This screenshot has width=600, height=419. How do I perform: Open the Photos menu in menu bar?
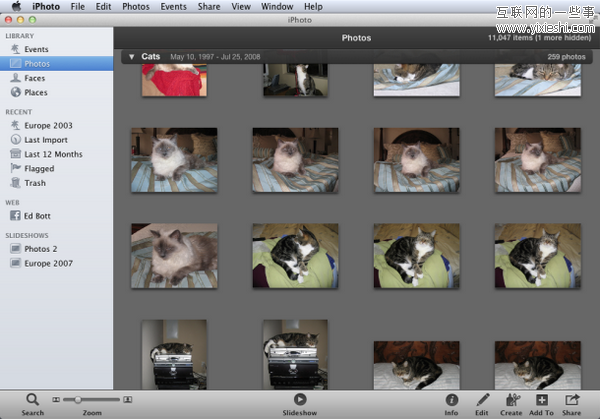(135, 7)
